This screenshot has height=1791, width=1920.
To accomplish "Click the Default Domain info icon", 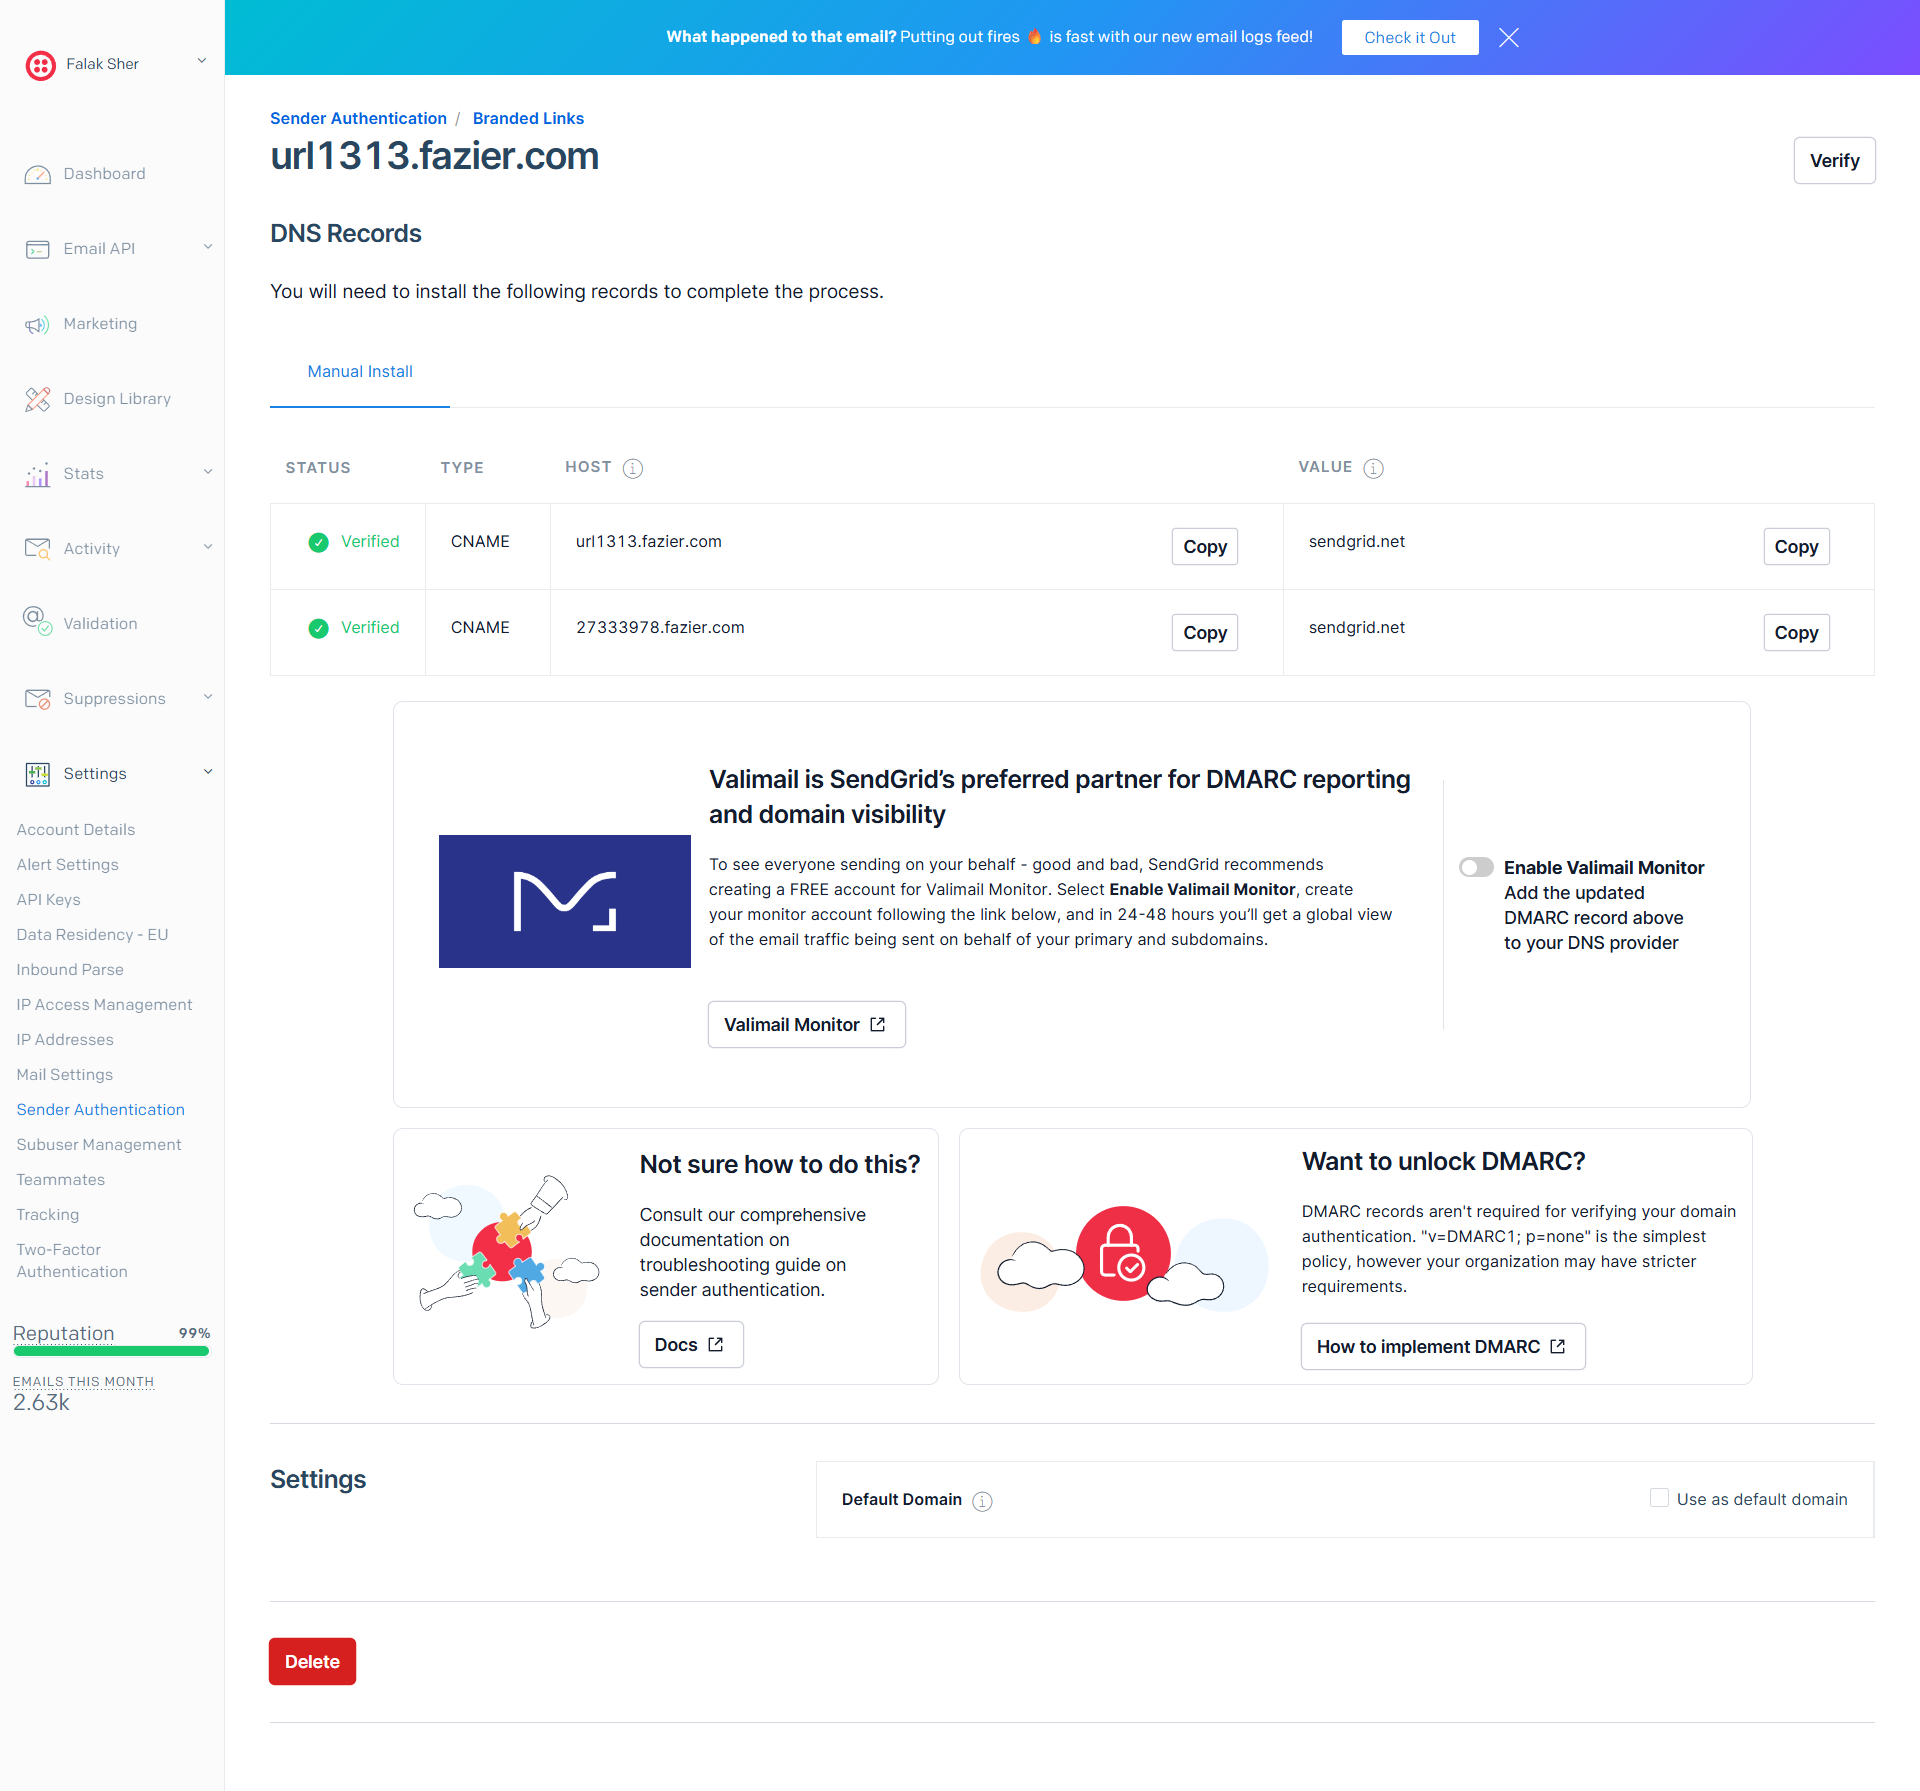I will (983, 1501).
